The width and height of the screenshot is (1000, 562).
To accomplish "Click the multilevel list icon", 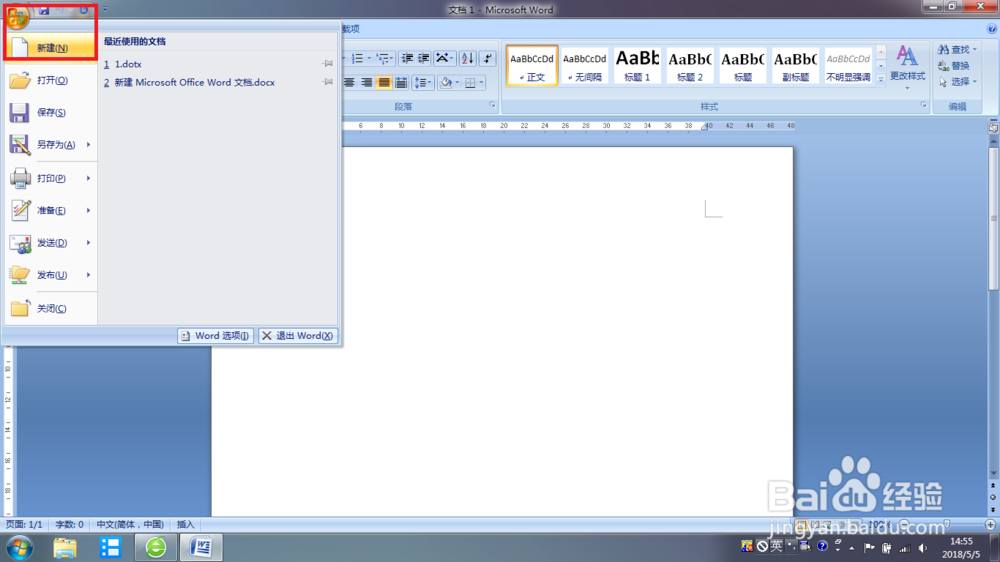I will click(x=382, y=59).
